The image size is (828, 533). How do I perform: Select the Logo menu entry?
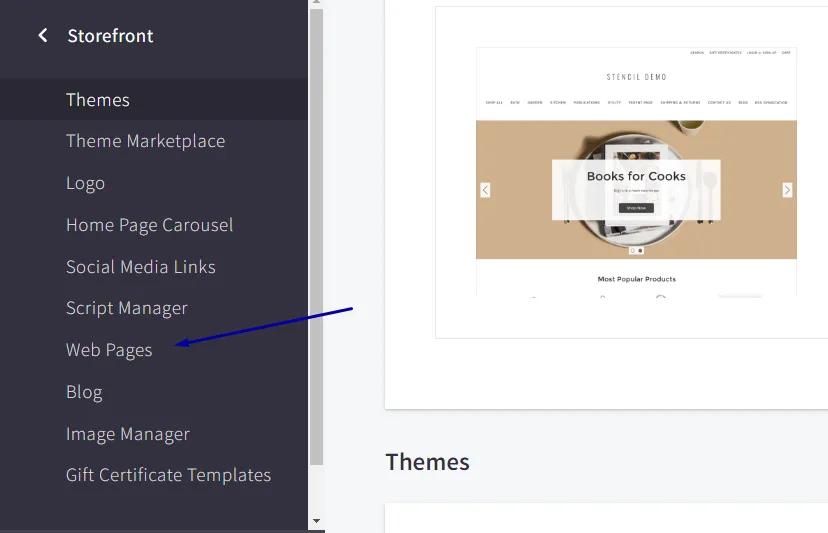point(85,183)
